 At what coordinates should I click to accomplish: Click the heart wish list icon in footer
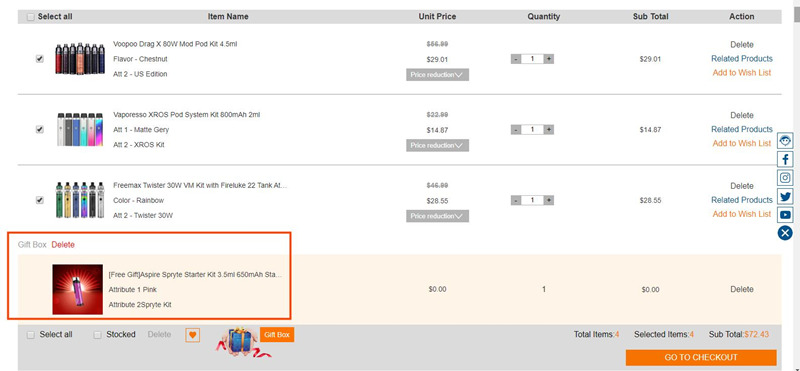click(x=192, y=335)
